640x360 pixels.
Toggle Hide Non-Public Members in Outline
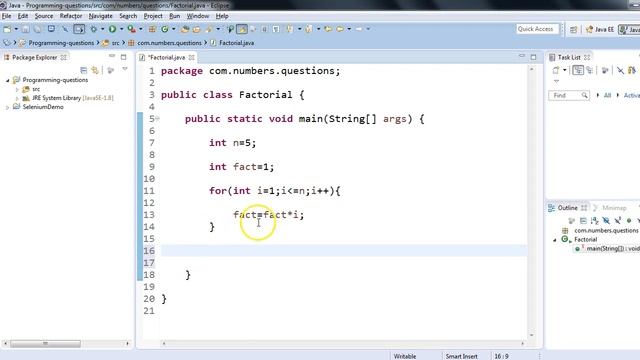pos(629,221)
